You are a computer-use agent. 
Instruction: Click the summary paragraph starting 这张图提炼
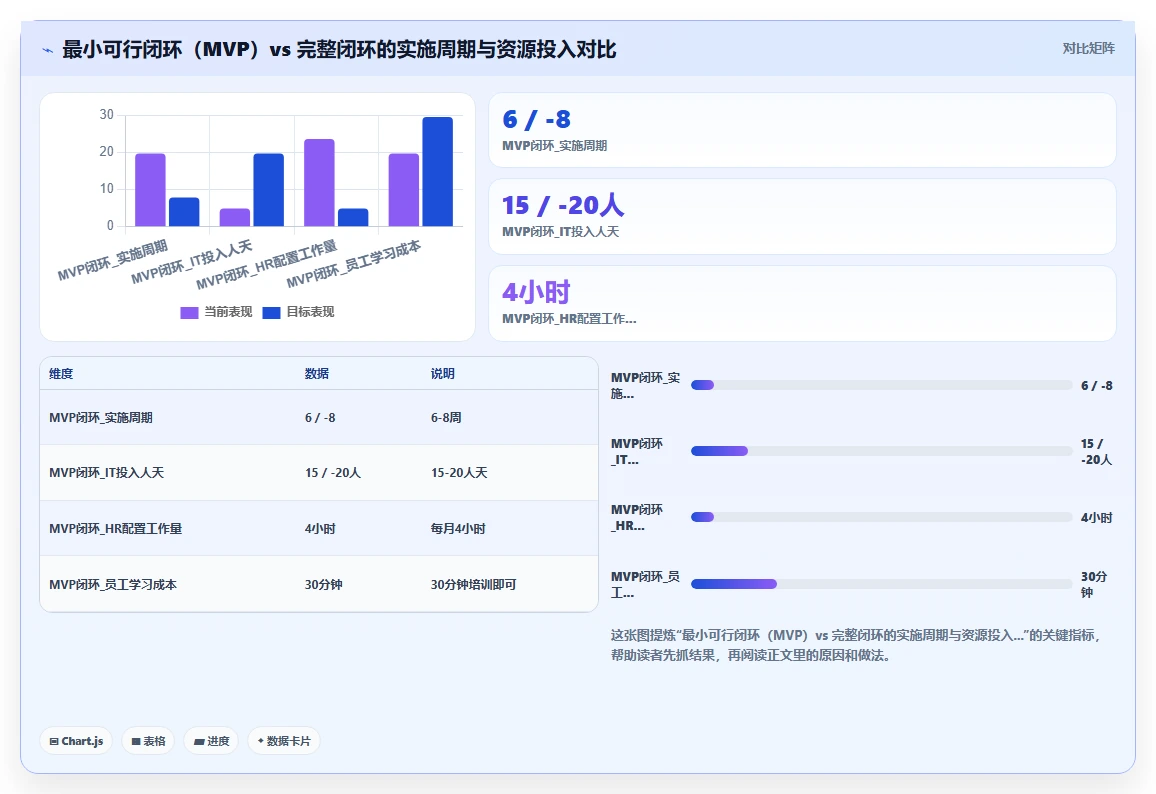click(x=855, y=645)
